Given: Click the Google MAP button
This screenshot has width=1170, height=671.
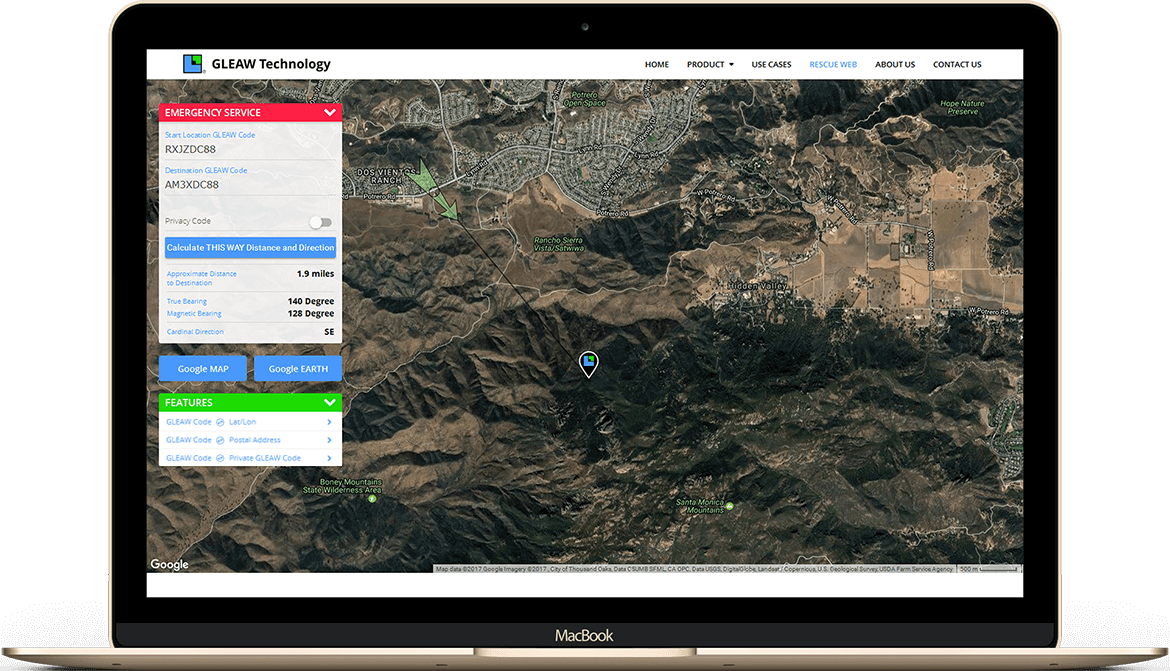Looking at the screenshot, I should [x=203, y=369].
